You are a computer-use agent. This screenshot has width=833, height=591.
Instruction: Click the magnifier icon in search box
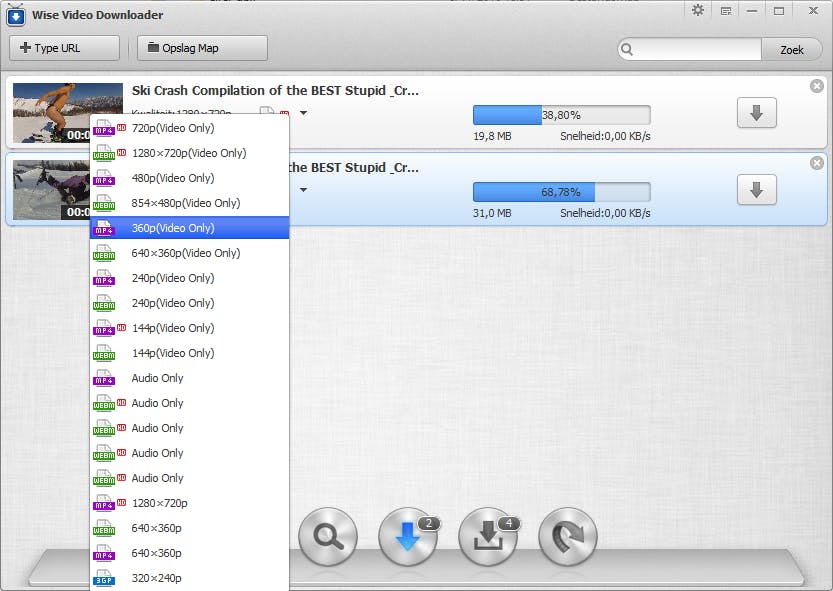[627, 49]
